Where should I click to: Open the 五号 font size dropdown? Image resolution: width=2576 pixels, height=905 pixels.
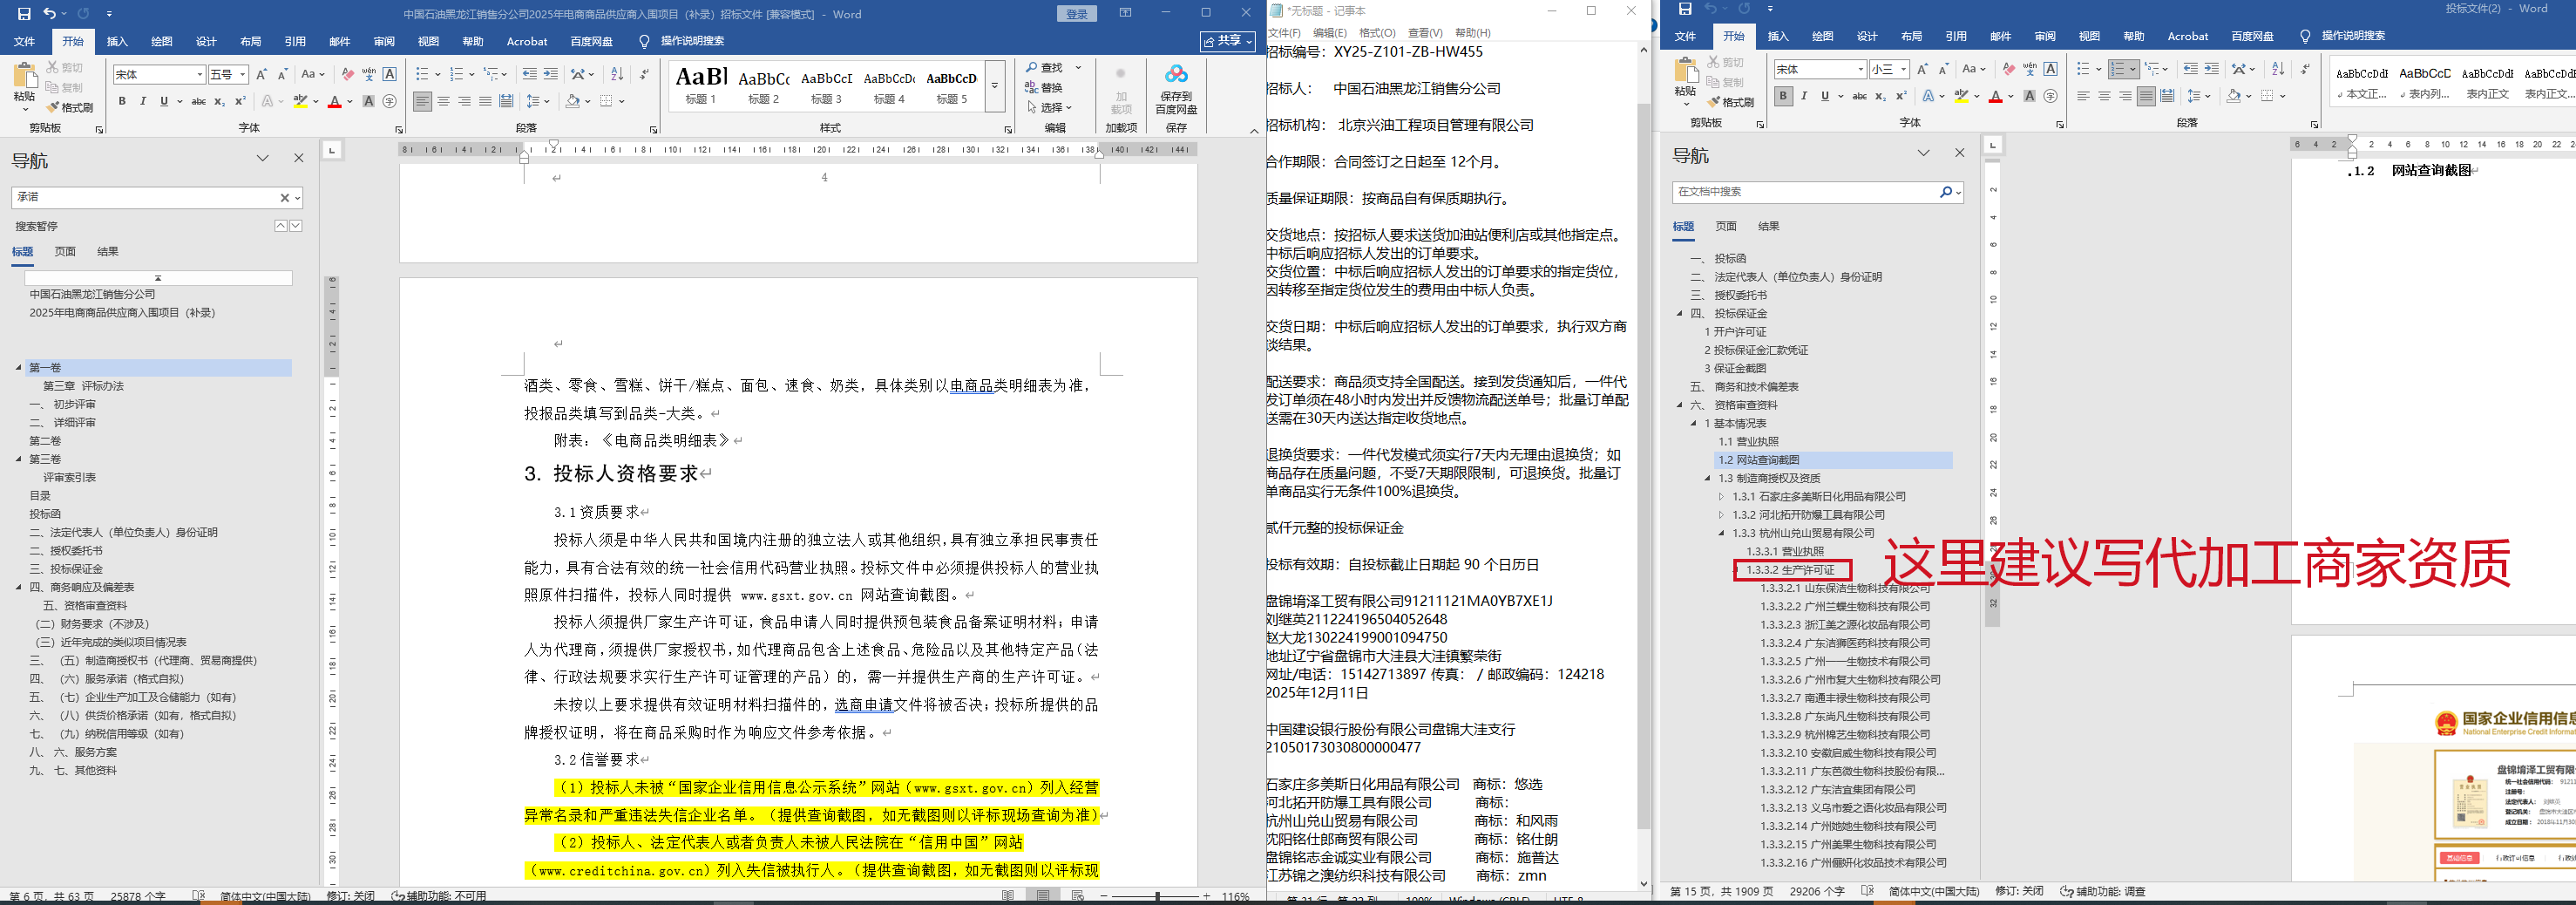(x=242, y=75)
